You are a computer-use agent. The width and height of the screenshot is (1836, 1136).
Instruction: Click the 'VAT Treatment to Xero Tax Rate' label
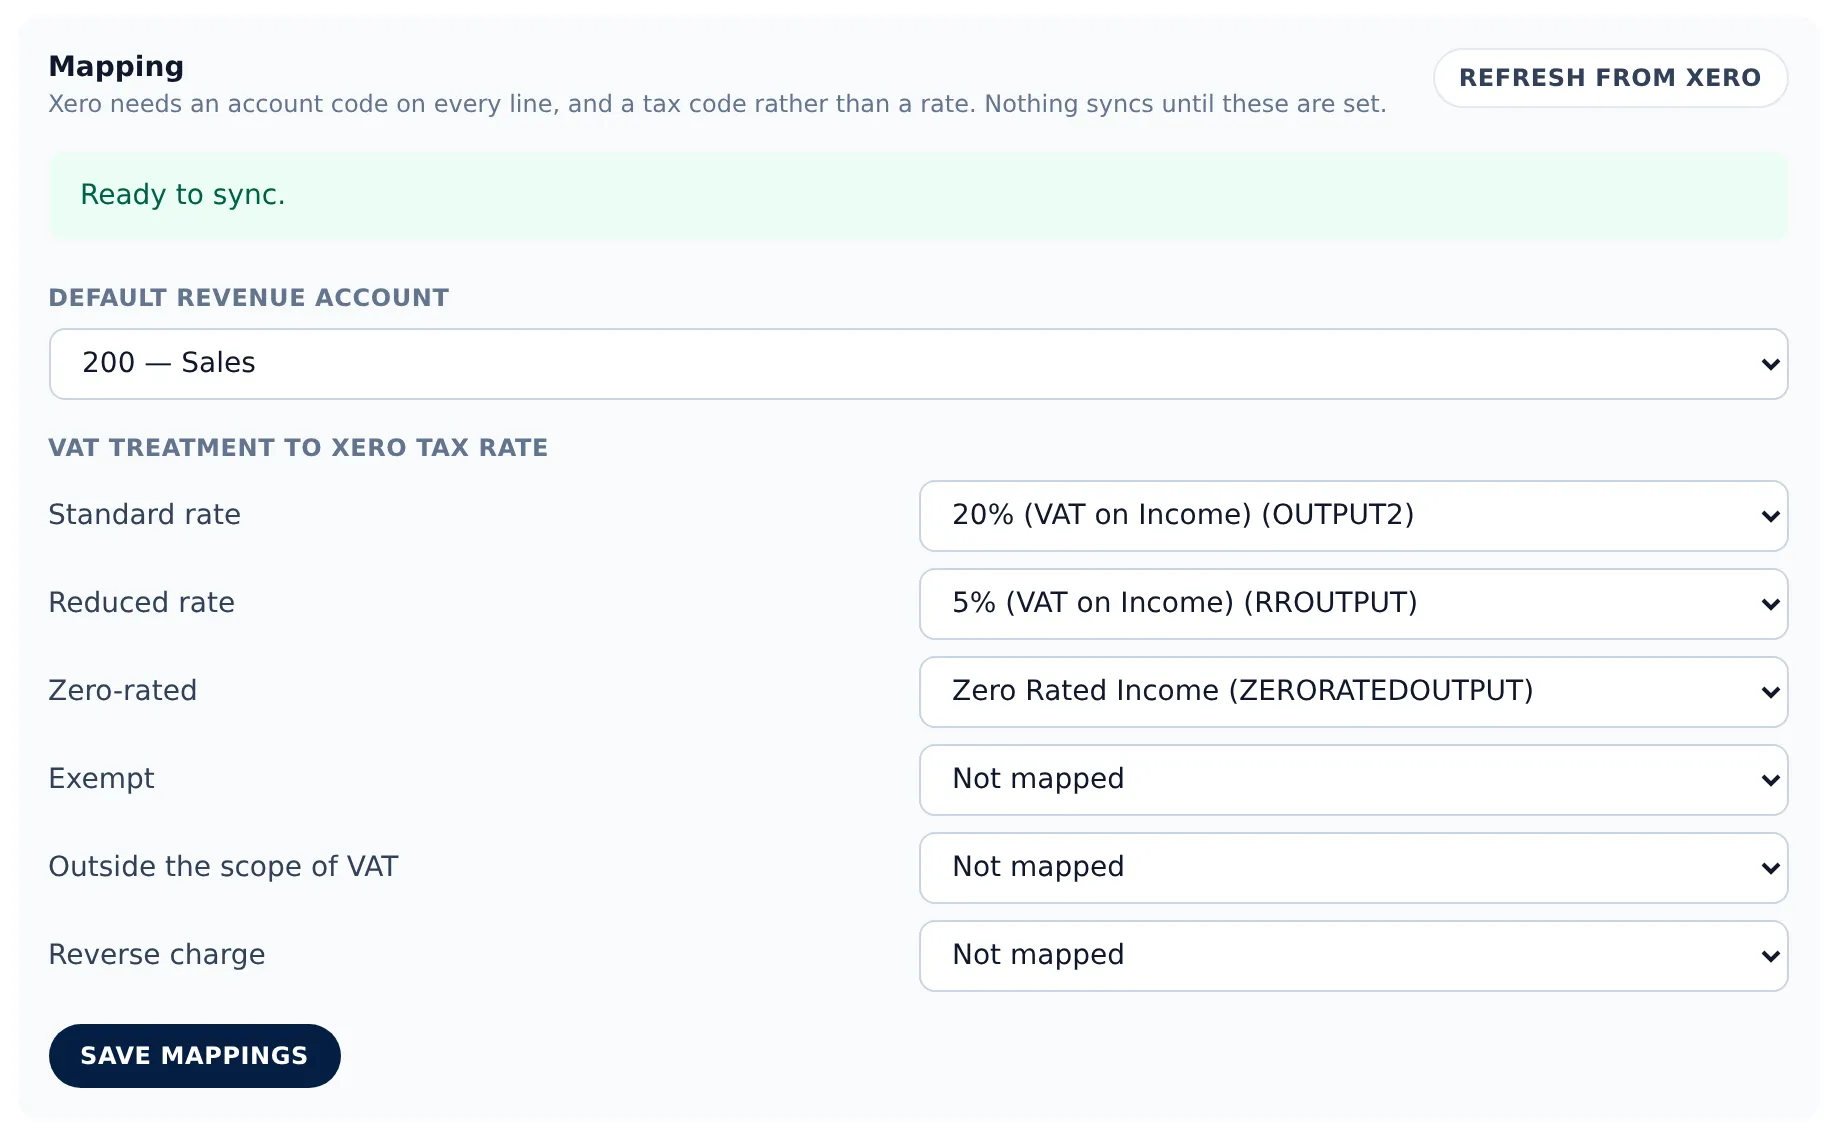pos(298,447)
